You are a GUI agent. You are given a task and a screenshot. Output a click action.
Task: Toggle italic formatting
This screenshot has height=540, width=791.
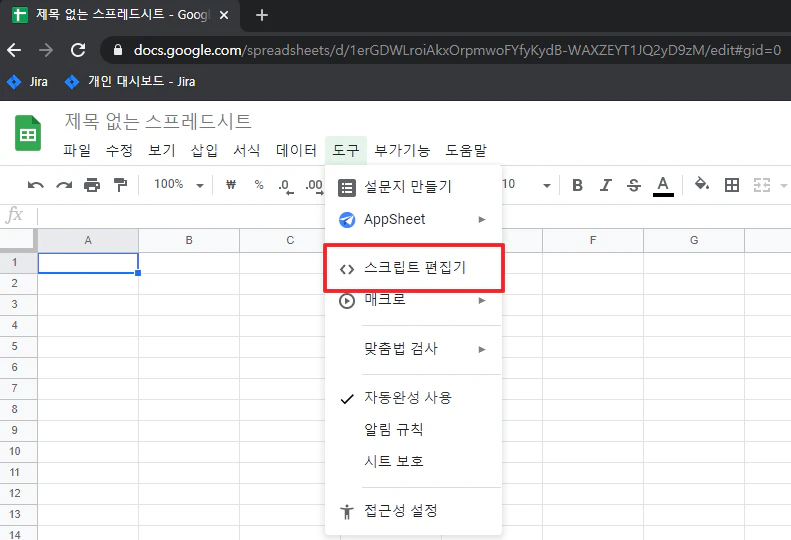[605, 185]
